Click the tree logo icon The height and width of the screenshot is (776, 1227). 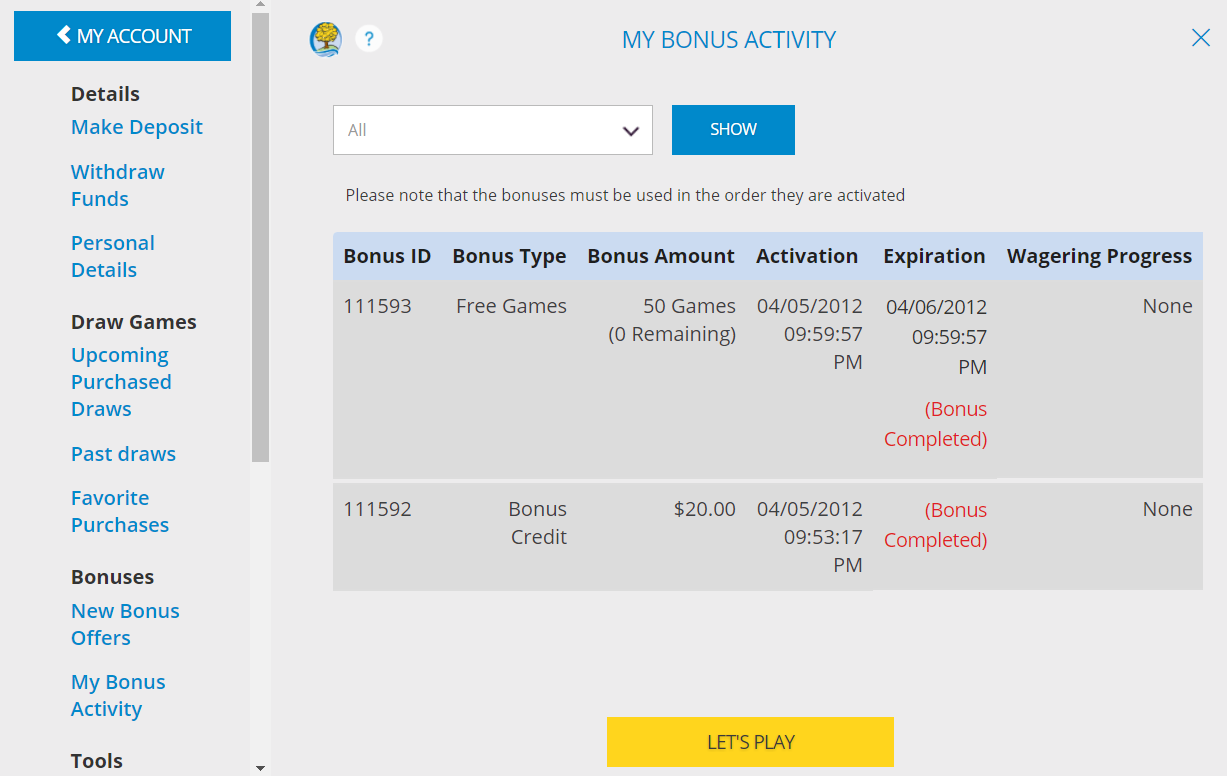click(325, 39)
